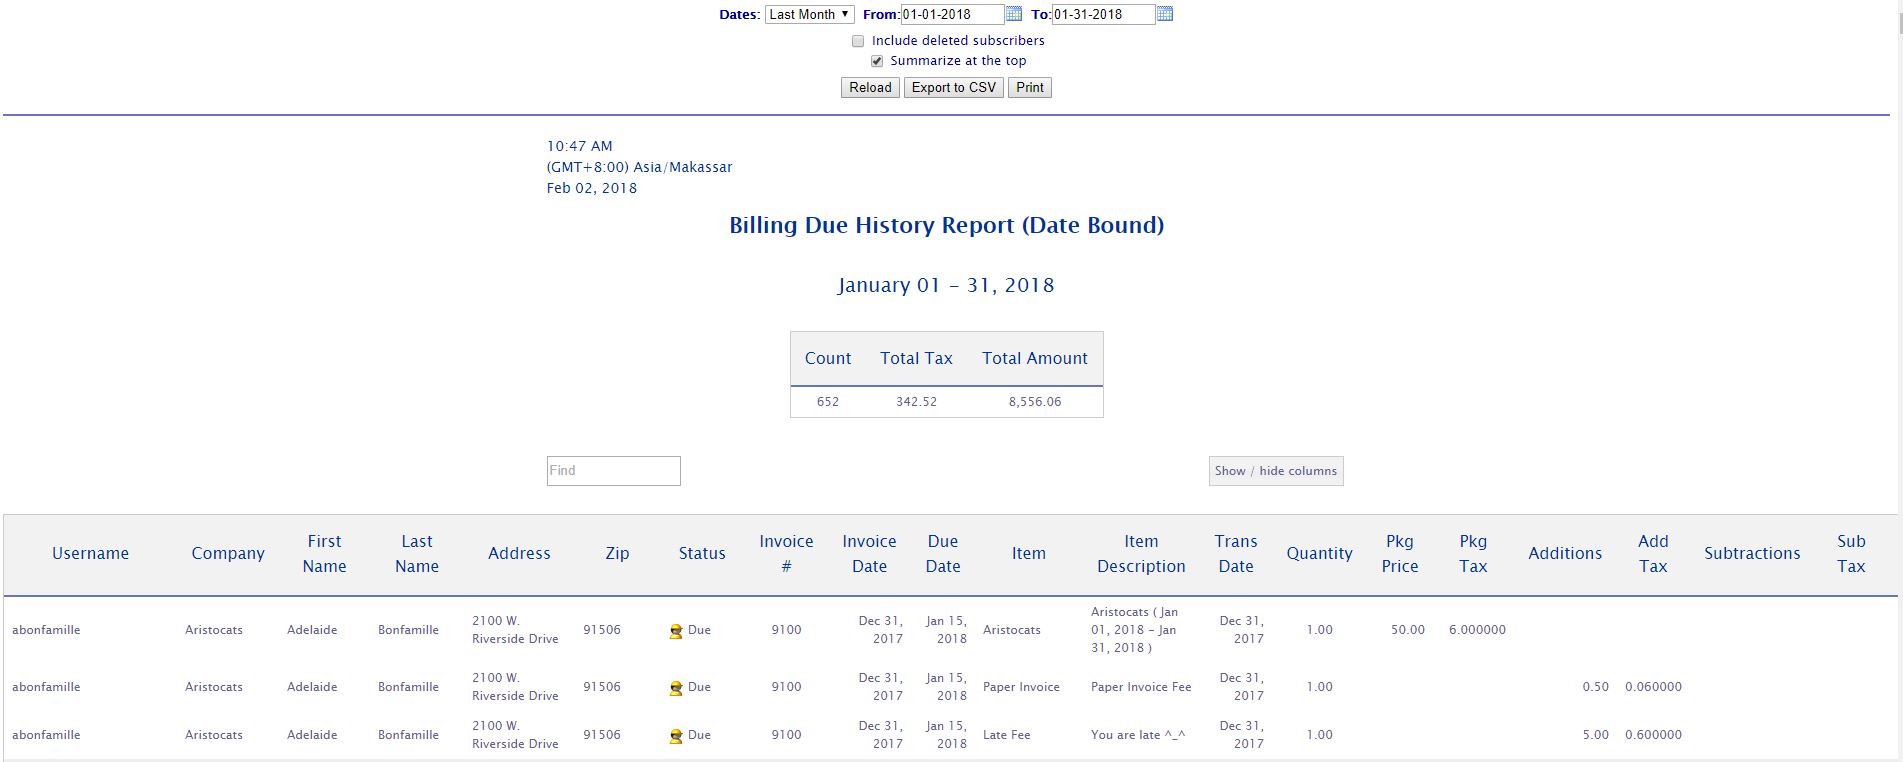Sort by the Due Date column header

tap(943, 554)
